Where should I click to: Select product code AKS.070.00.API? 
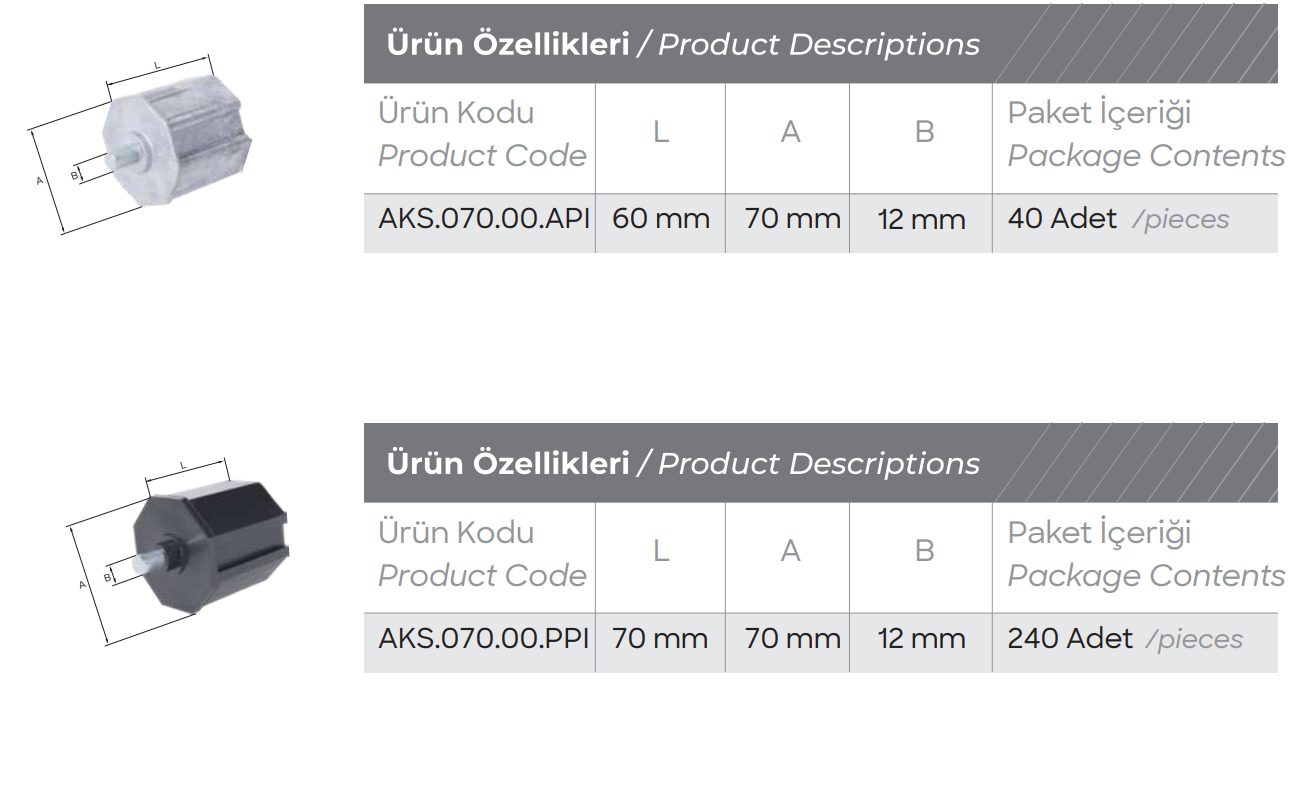point(483,219)
